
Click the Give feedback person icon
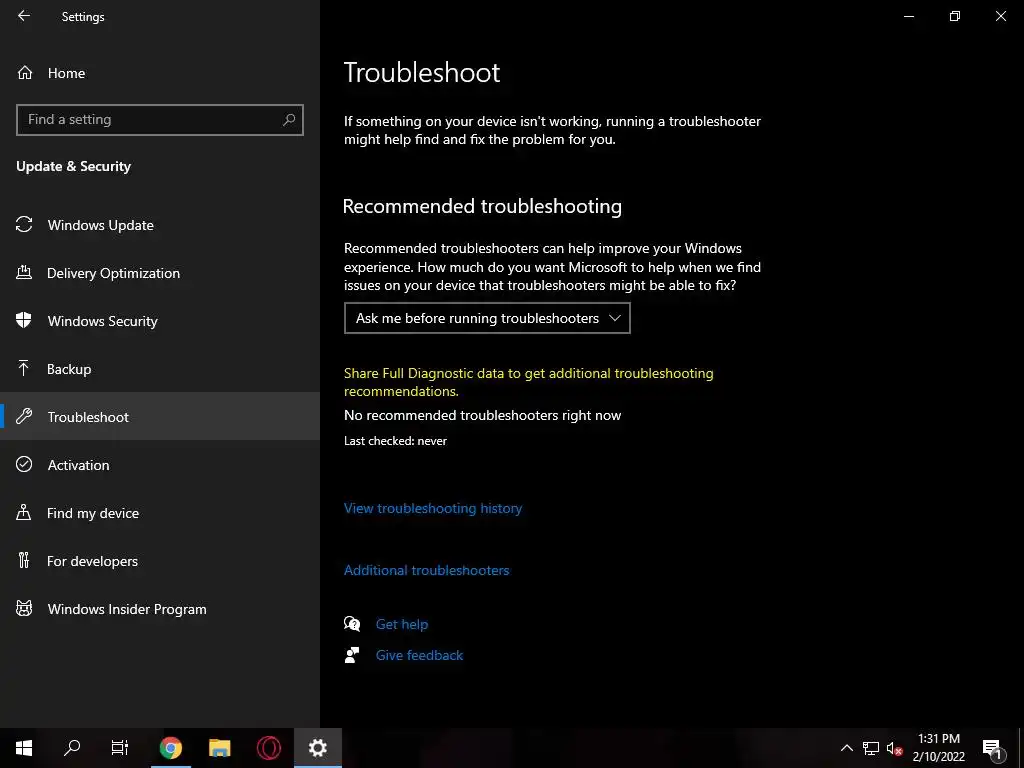point(352,655)
